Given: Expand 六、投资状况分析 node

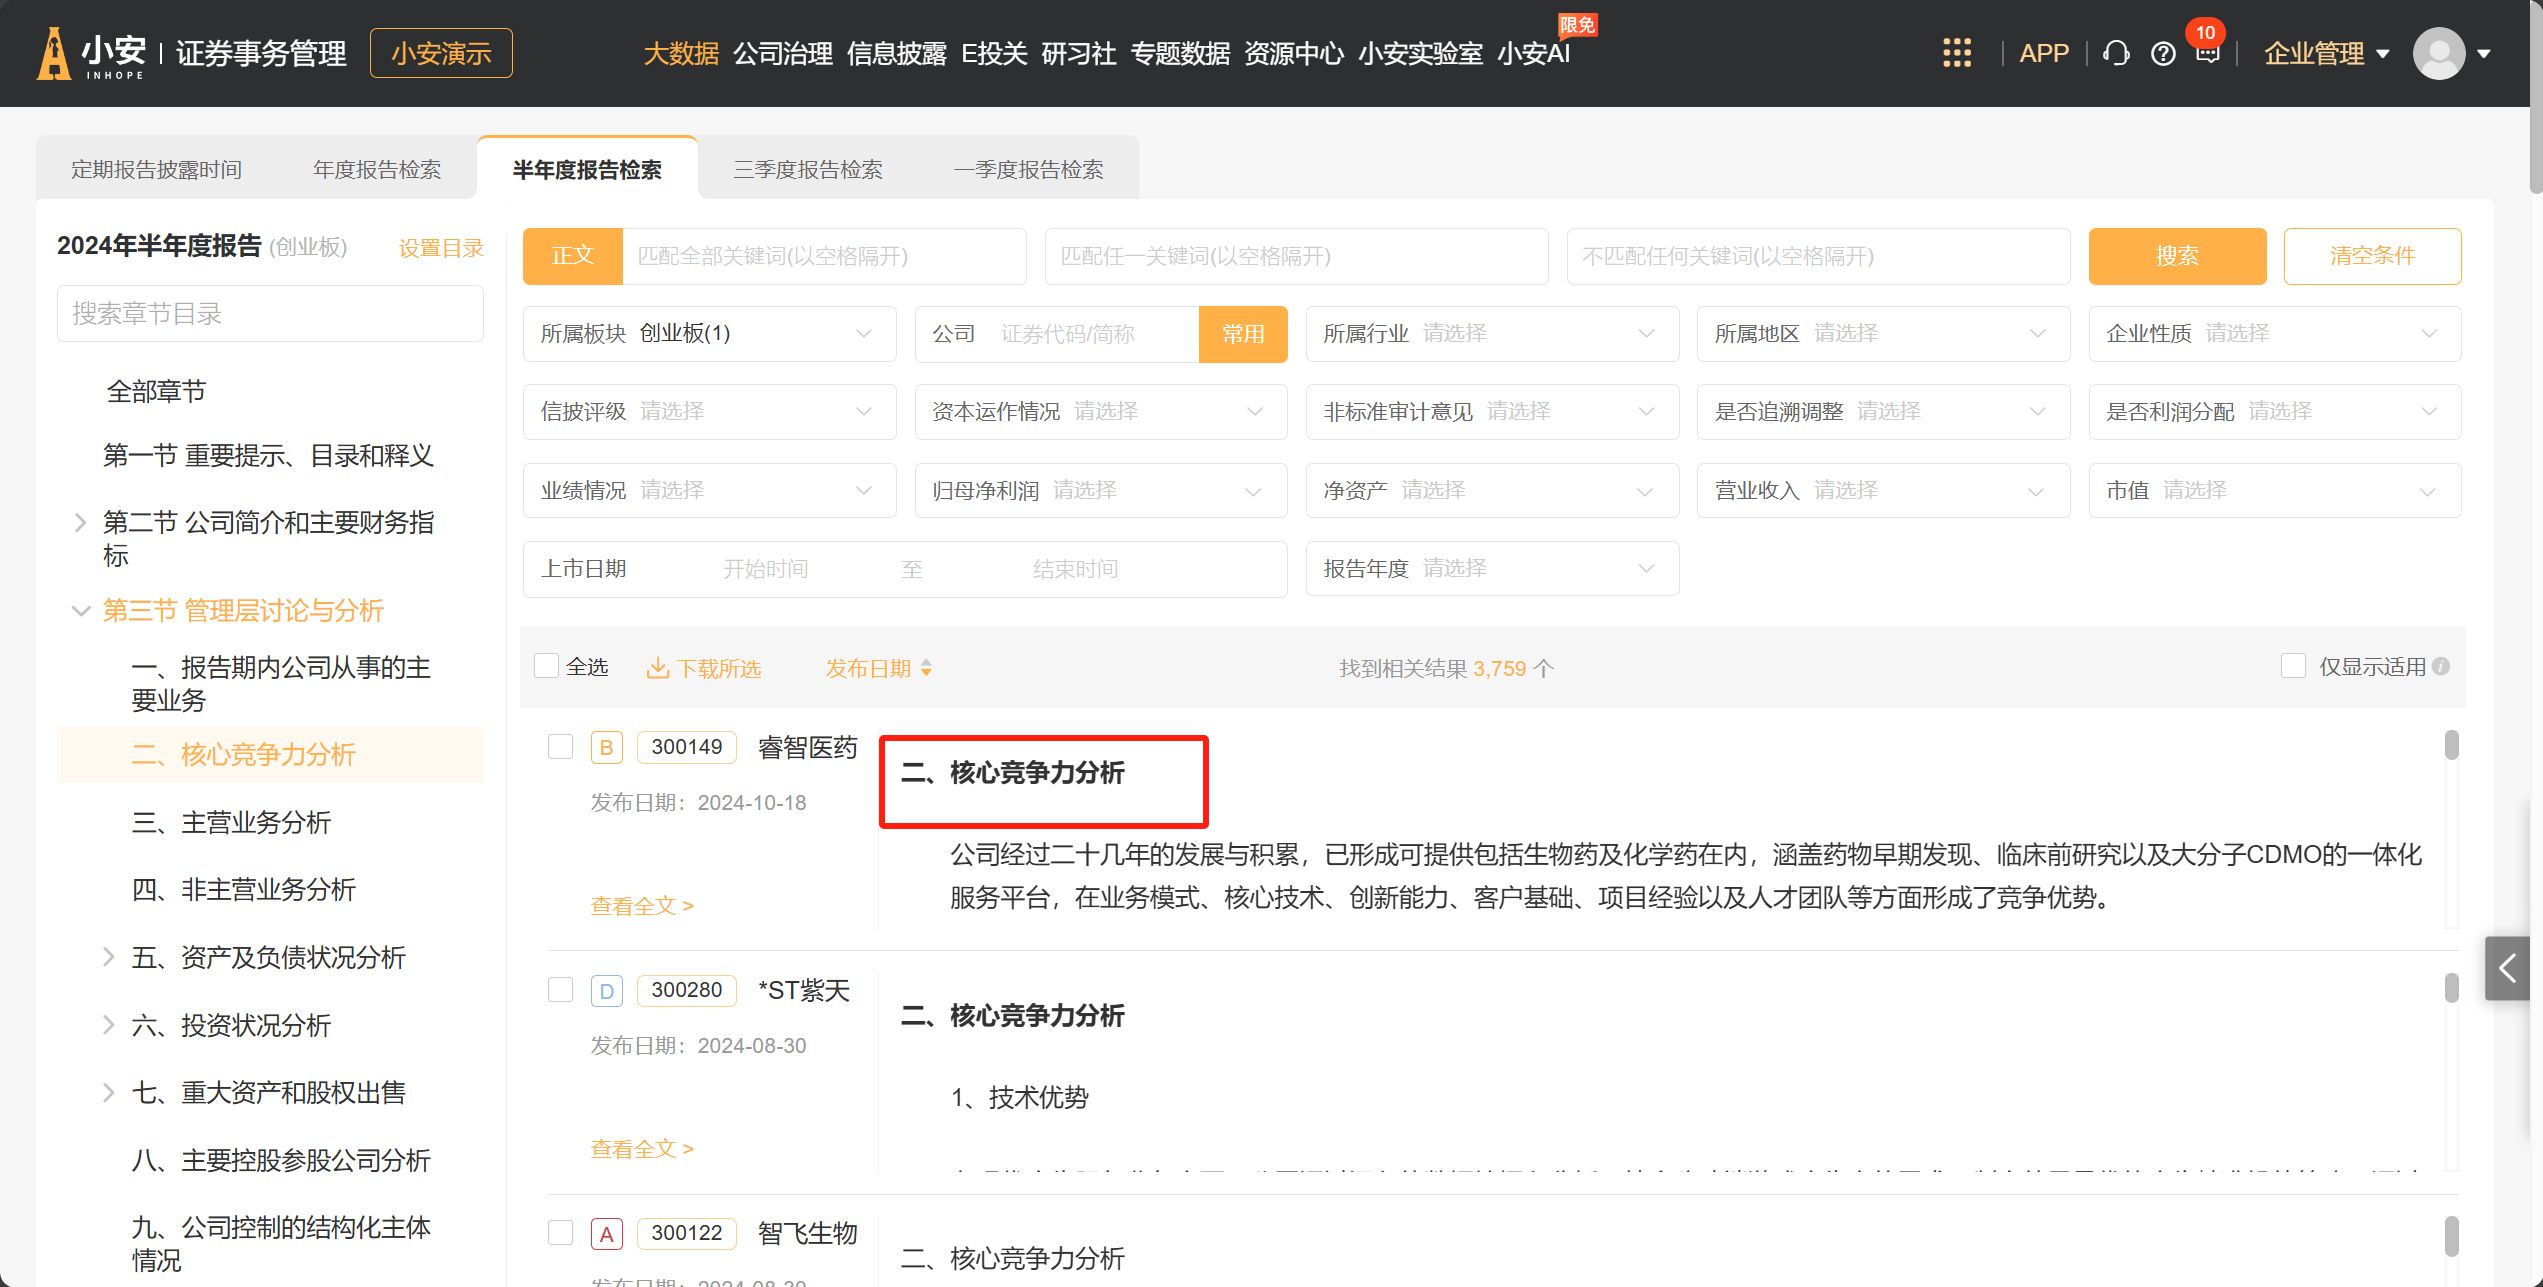Looking at the screenshot, I should pos(108,1024).
